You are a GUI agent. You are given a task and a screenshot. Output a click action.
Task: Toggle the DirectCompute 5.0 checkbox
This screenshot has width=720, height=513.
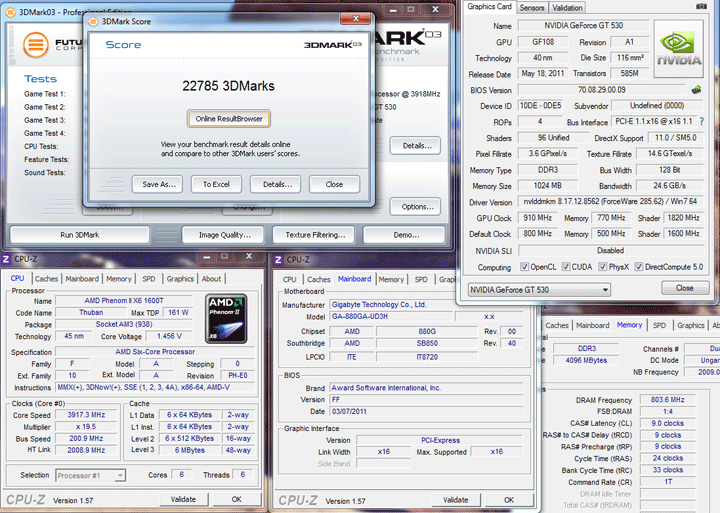coord(639,267)
